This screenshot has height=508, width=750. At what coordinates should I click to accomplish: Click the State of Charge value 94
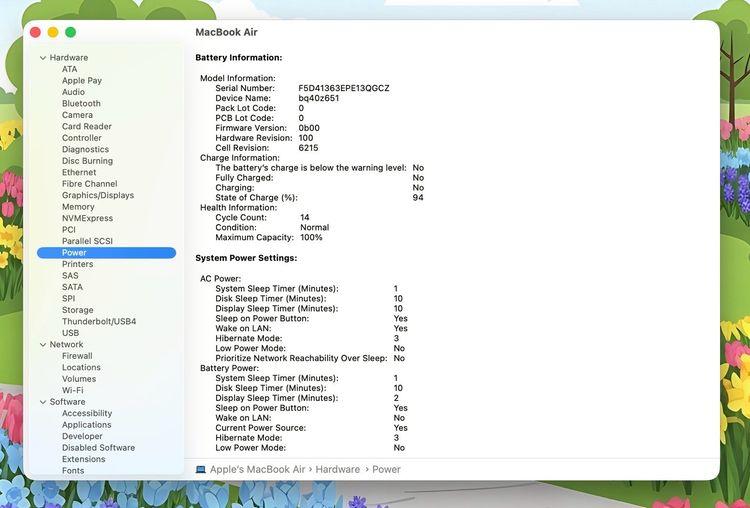[418, 198]
